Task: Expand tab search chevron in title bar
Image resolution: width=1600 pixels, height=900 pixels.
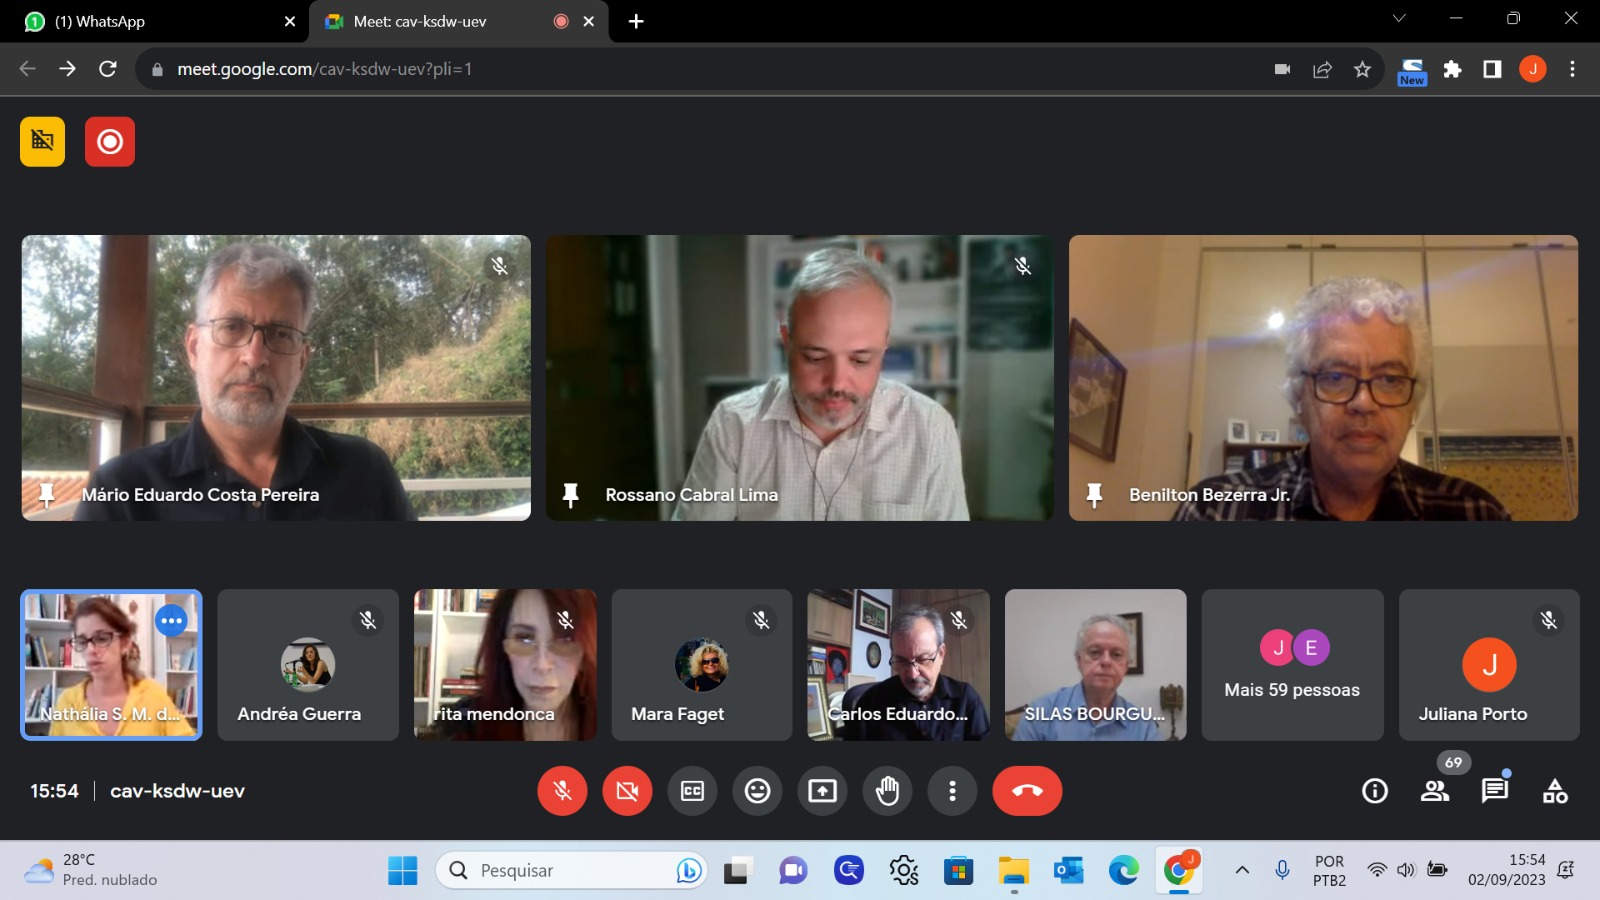Action: point(1399,18)
